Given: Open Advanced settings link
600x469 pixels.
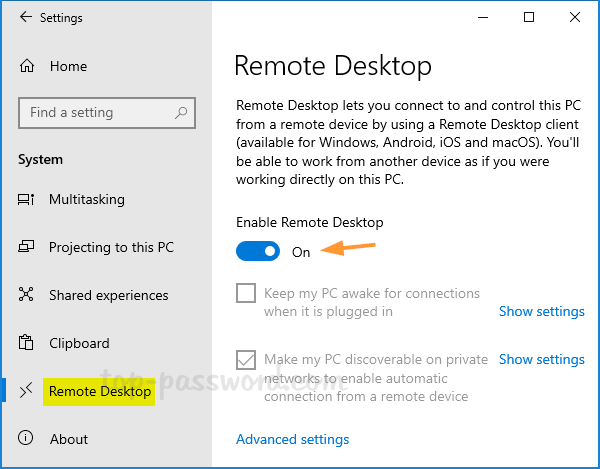Looking at the screenshot, I should click(x=292, y=439).
